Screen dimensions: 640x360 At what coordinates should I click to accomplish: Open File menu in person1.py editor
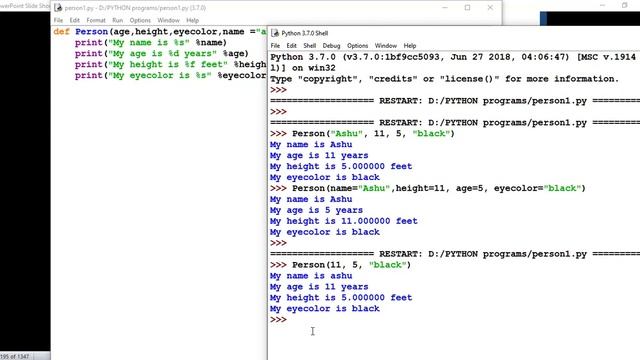pyautogui.click(x=58, y=20)
